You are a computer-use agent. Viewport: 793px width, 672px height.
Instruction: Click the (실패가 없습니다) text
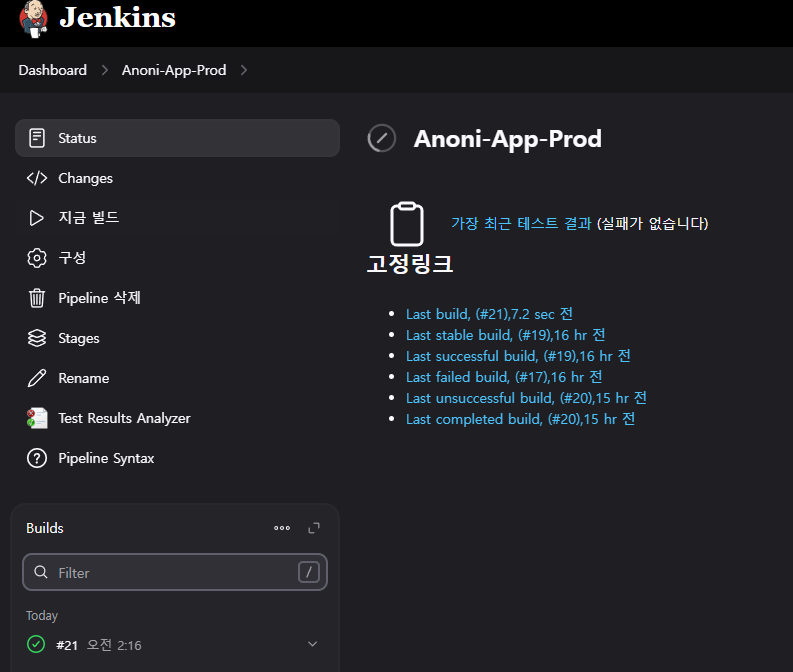point(653,223)
